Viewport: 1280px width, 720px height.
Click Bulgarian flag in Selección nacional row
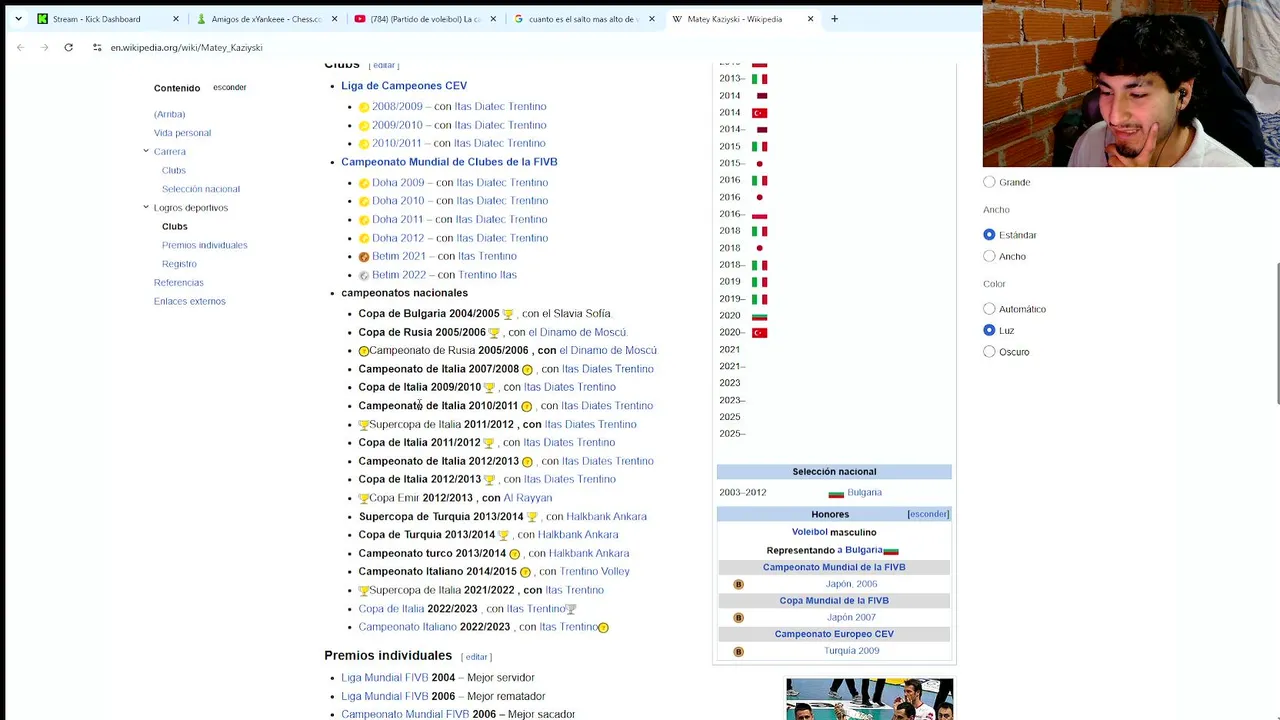[x=836, y=493]
